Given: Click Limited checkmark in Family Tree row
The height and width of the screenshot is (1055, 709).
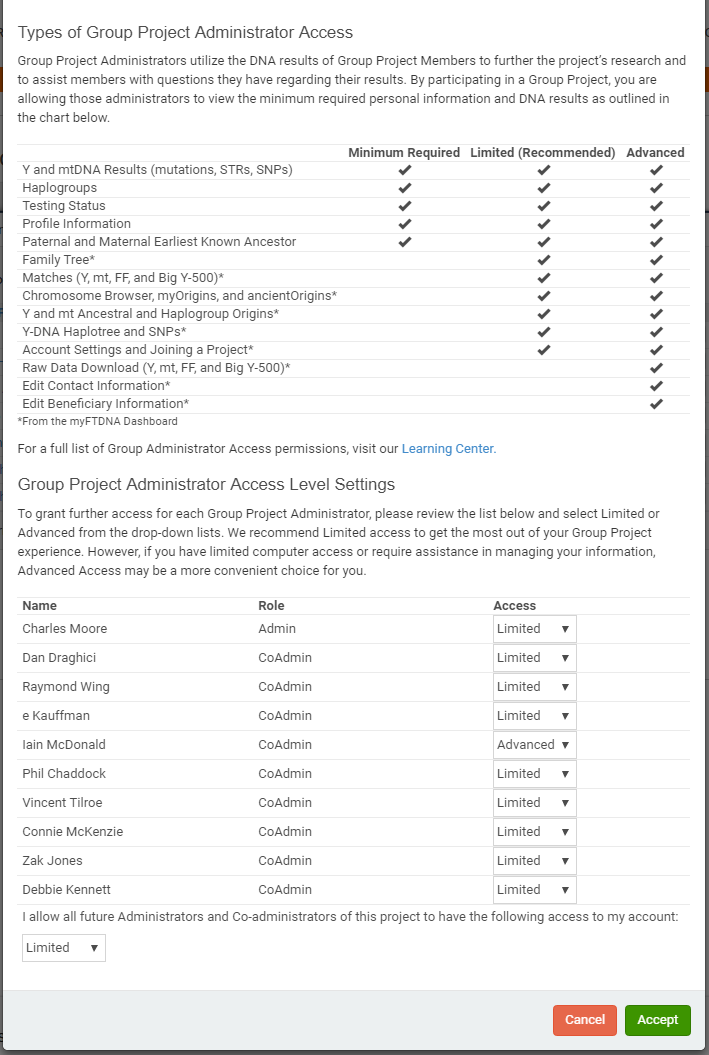Looking at the screenshot, I should [544, 260].
